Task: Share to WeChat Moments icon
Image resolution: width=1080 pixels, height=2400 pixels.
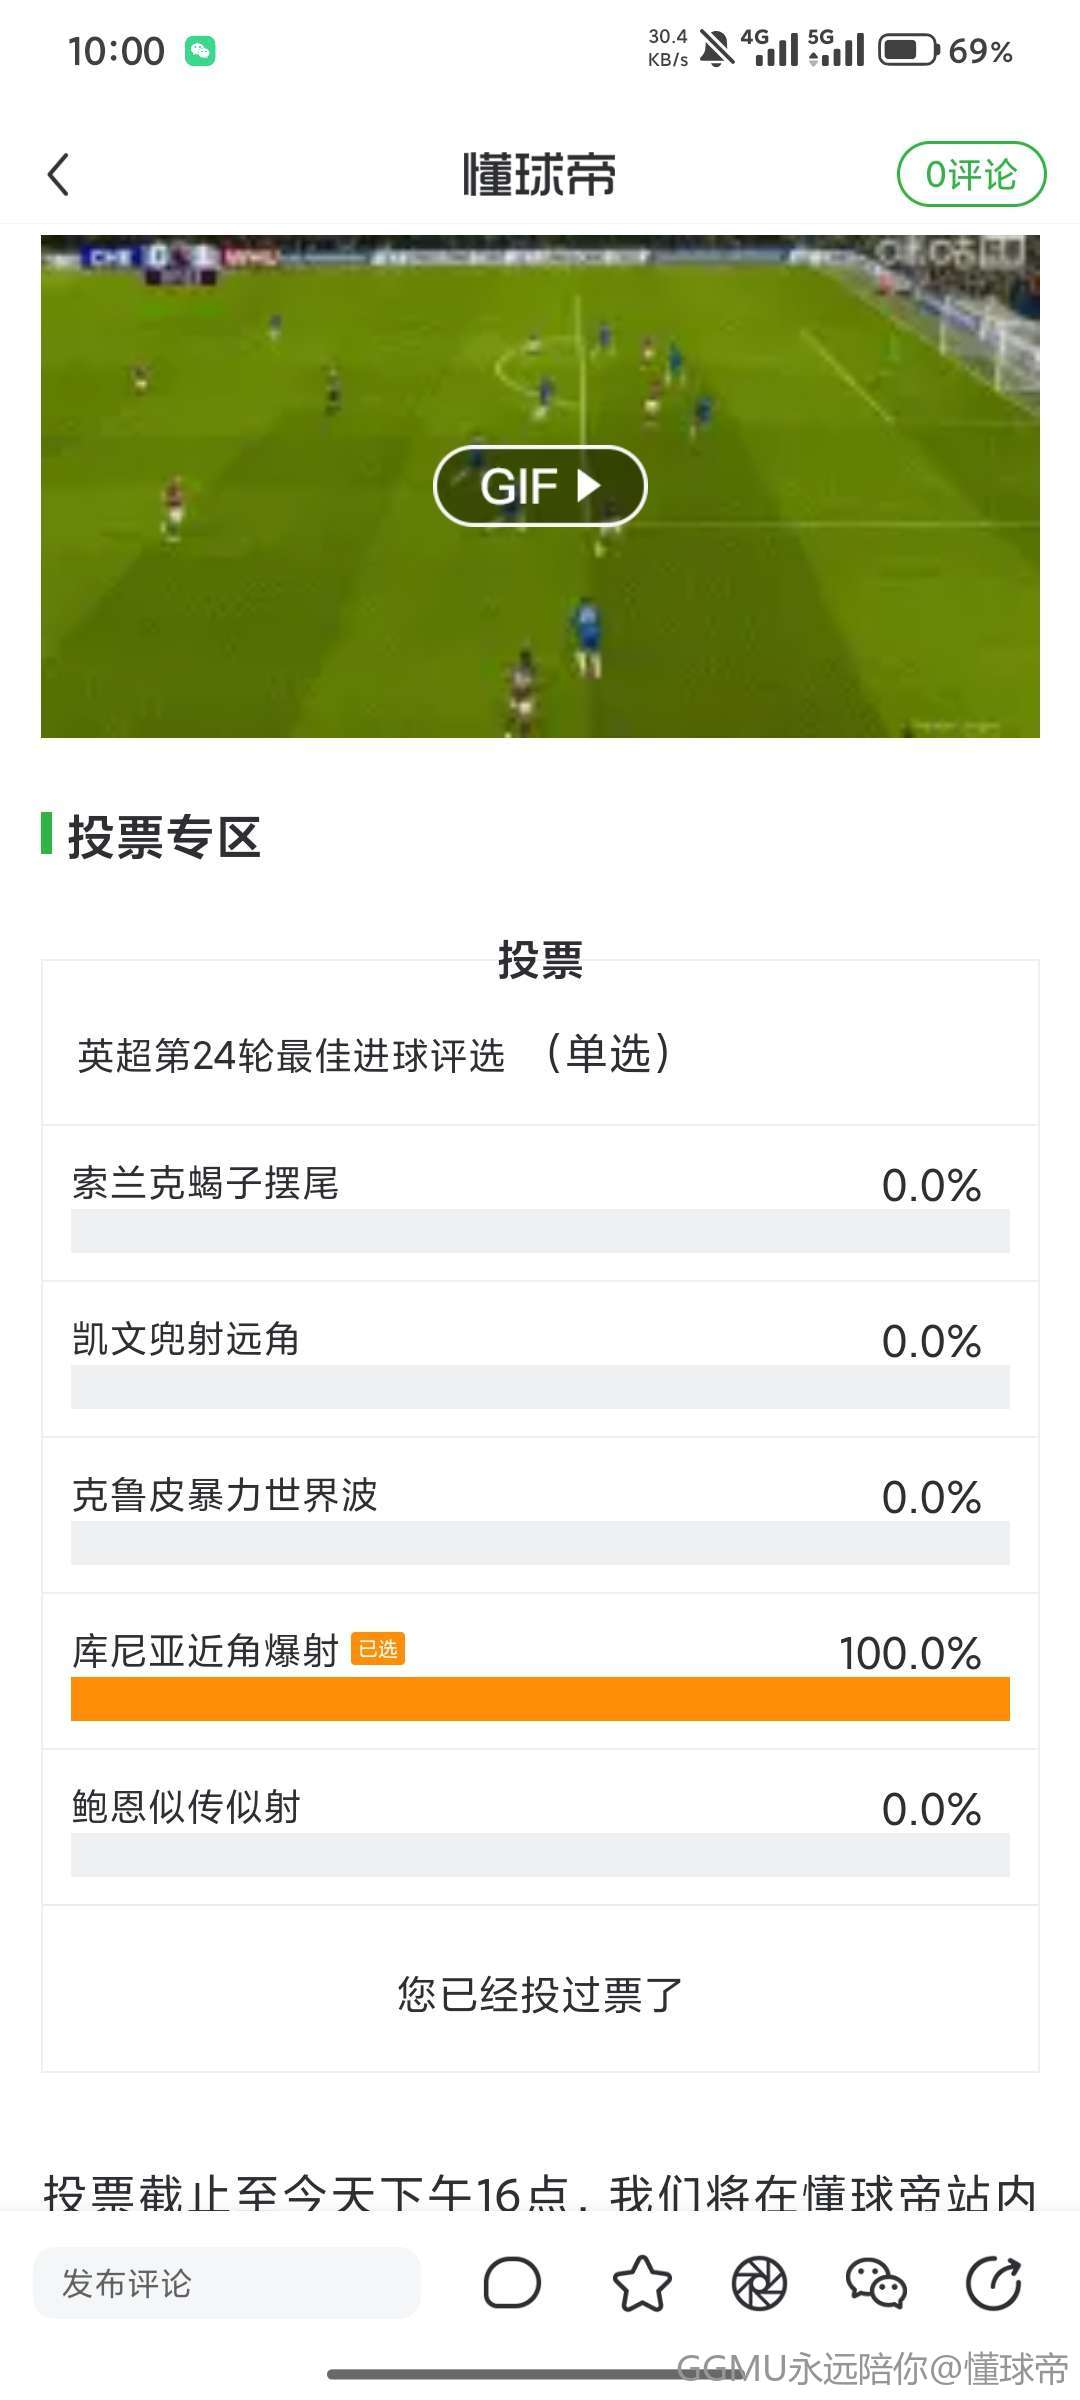Action: tap(759, 2283)
